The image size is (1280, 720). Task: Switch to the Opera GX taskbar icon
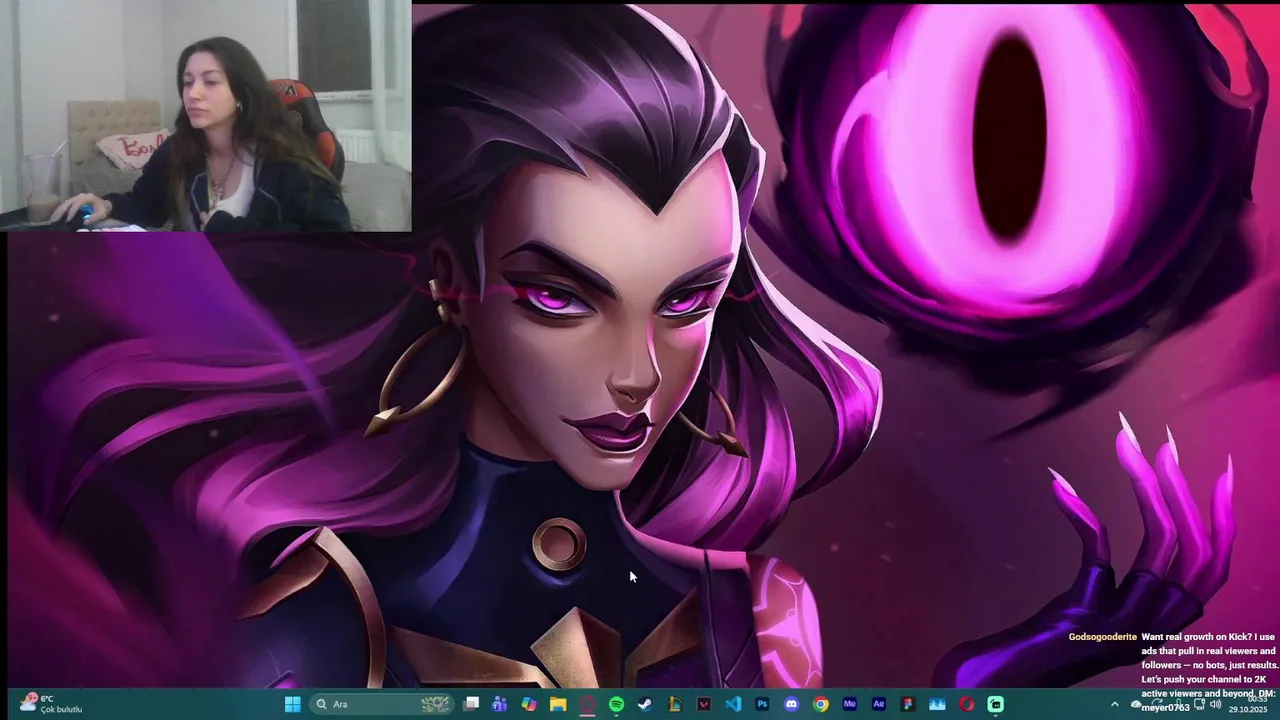(587, 704)
